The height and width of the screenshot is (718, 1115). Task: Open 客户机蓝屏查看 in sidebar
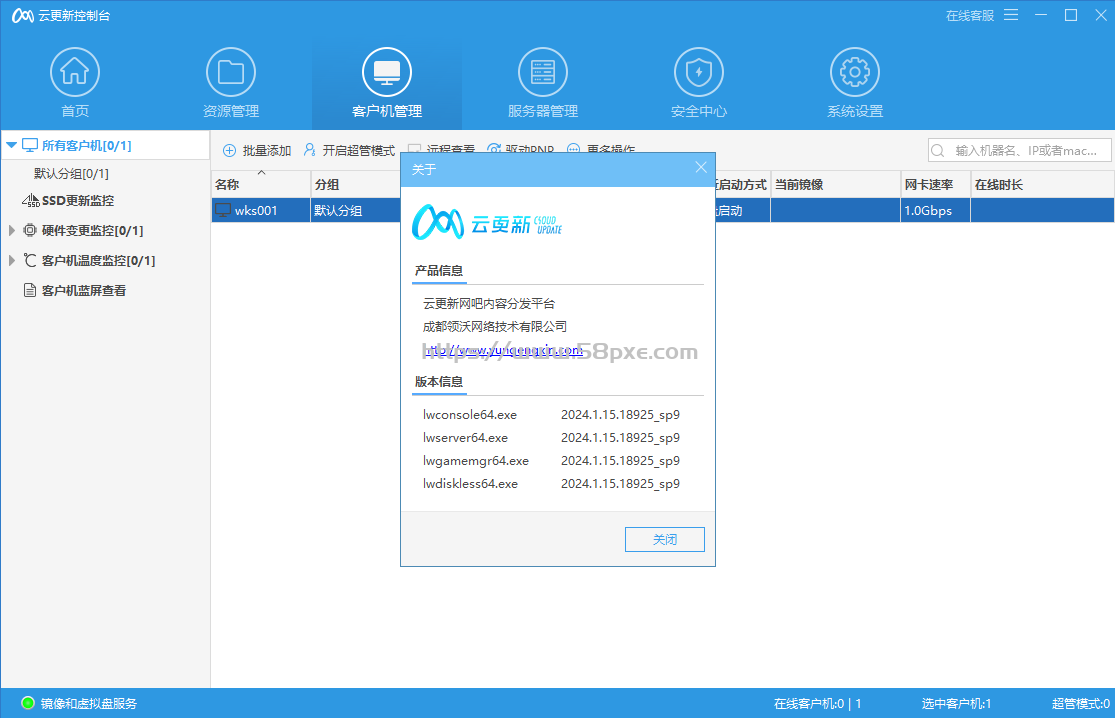(84, 290)
